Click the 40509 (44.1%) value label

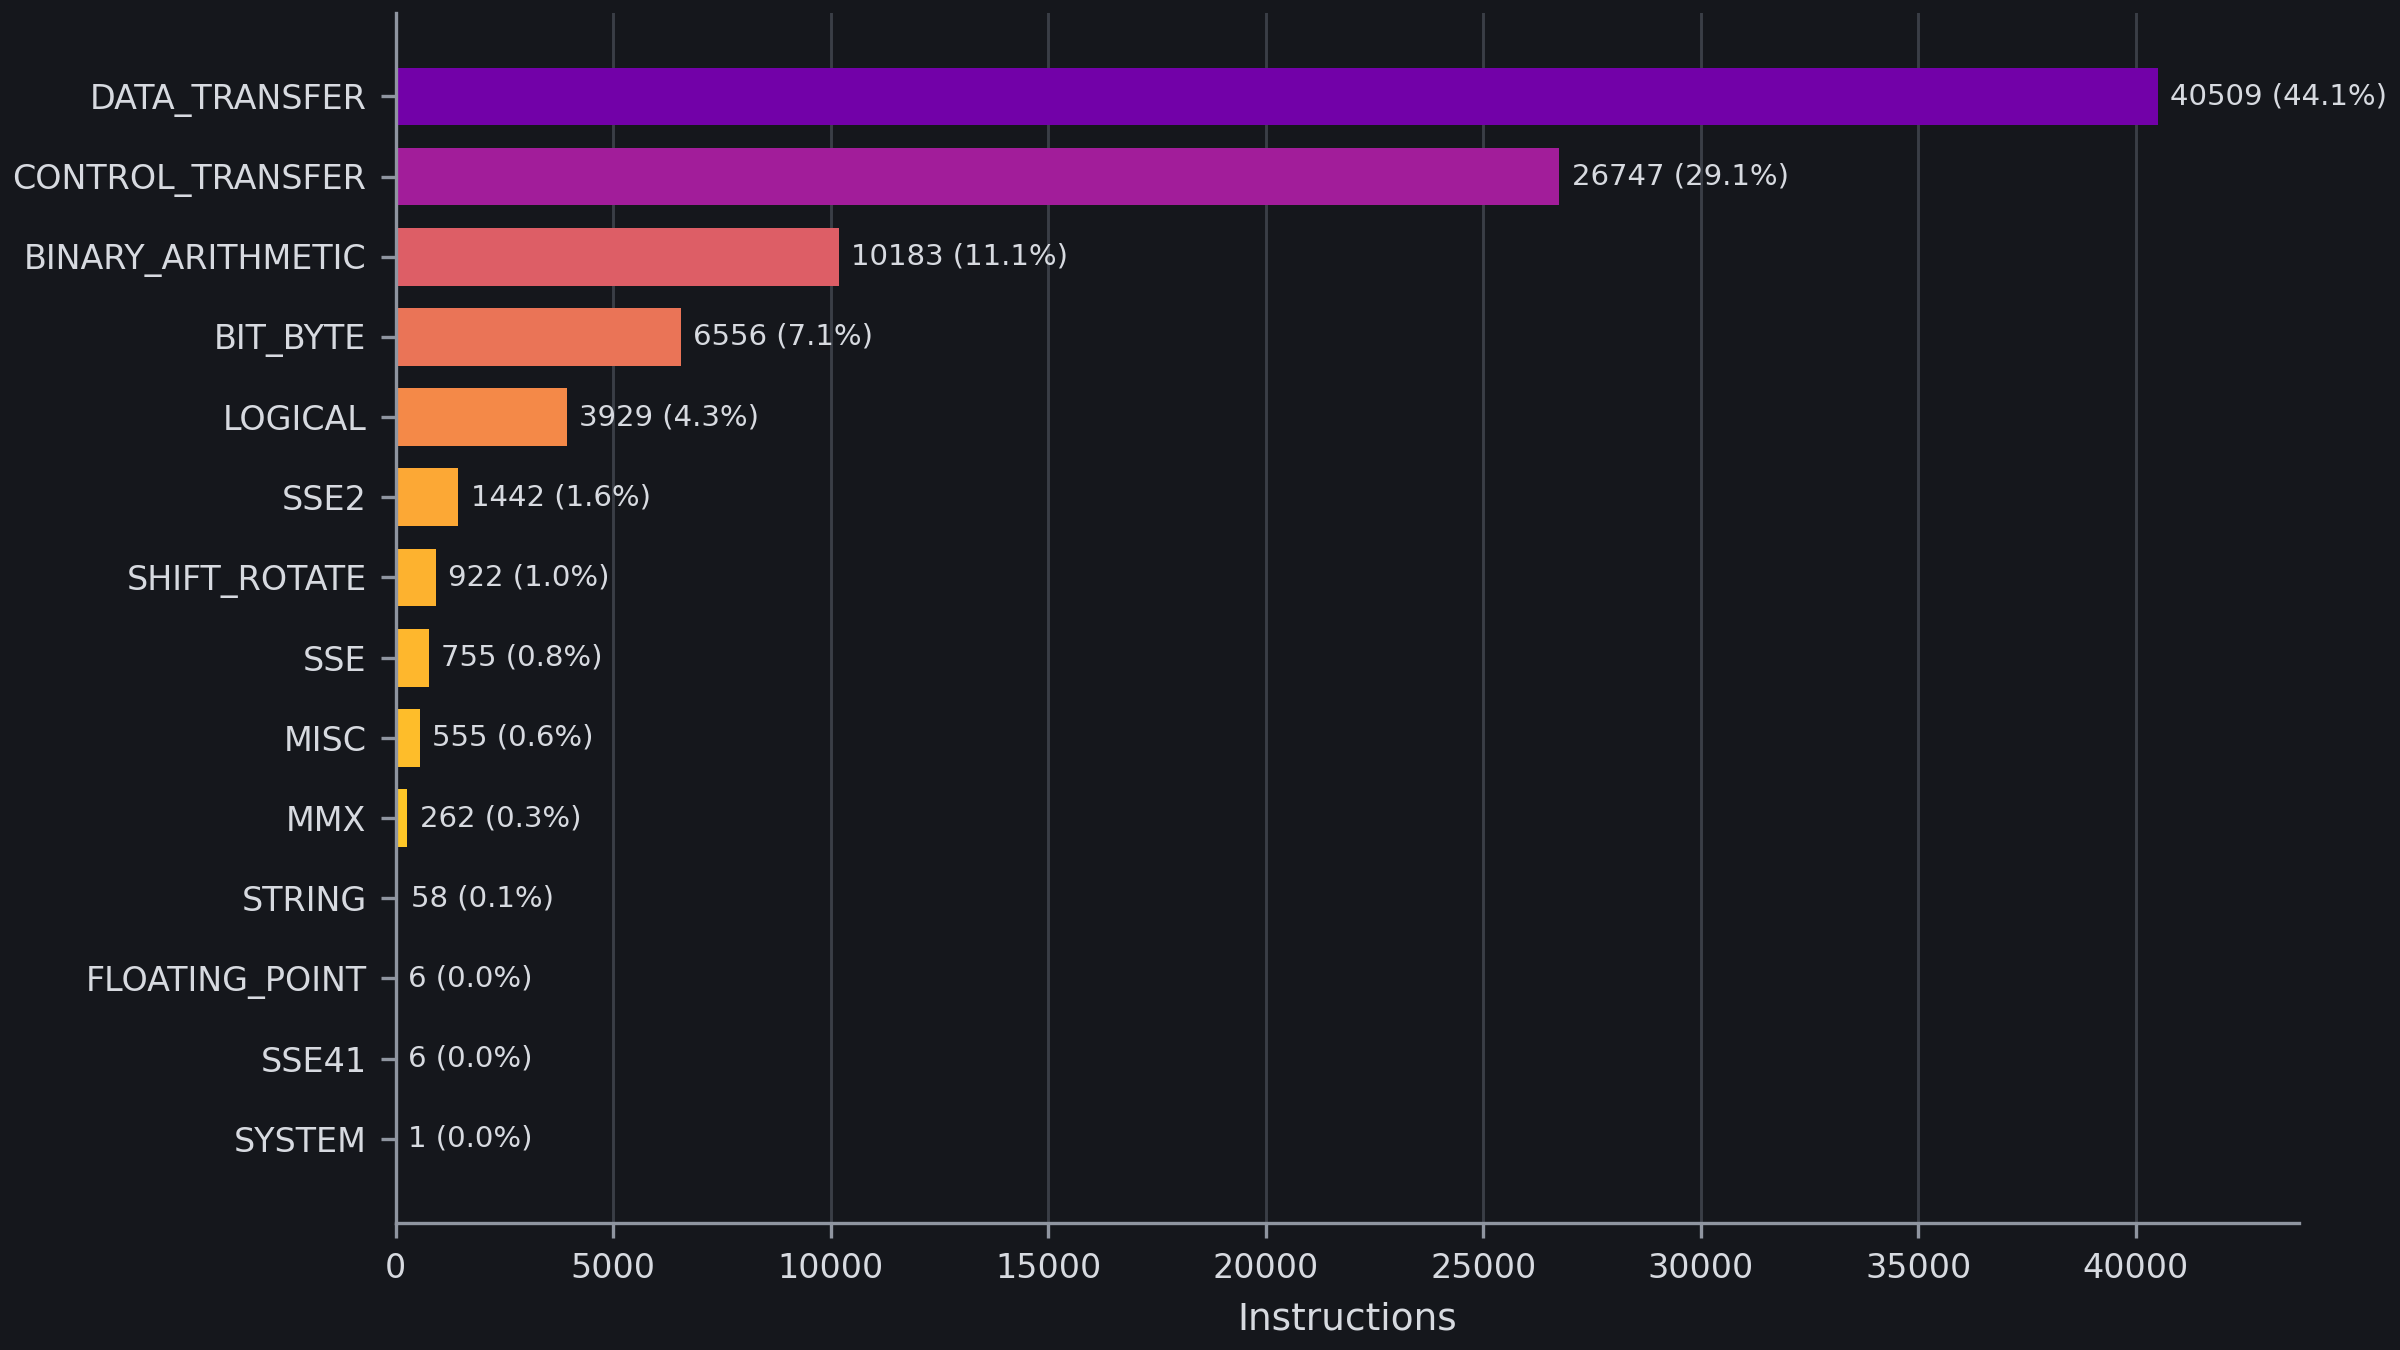point(2278,96)
